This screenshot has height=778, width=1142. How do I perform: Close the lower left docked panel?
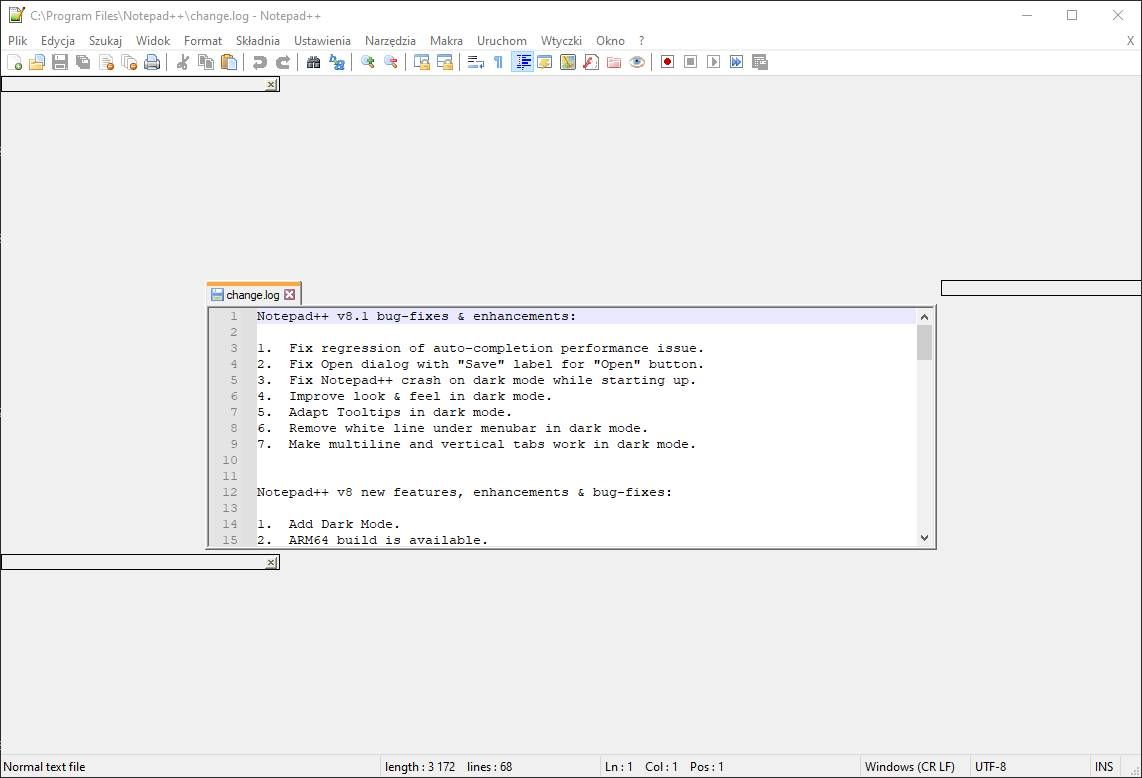[271, 562]
